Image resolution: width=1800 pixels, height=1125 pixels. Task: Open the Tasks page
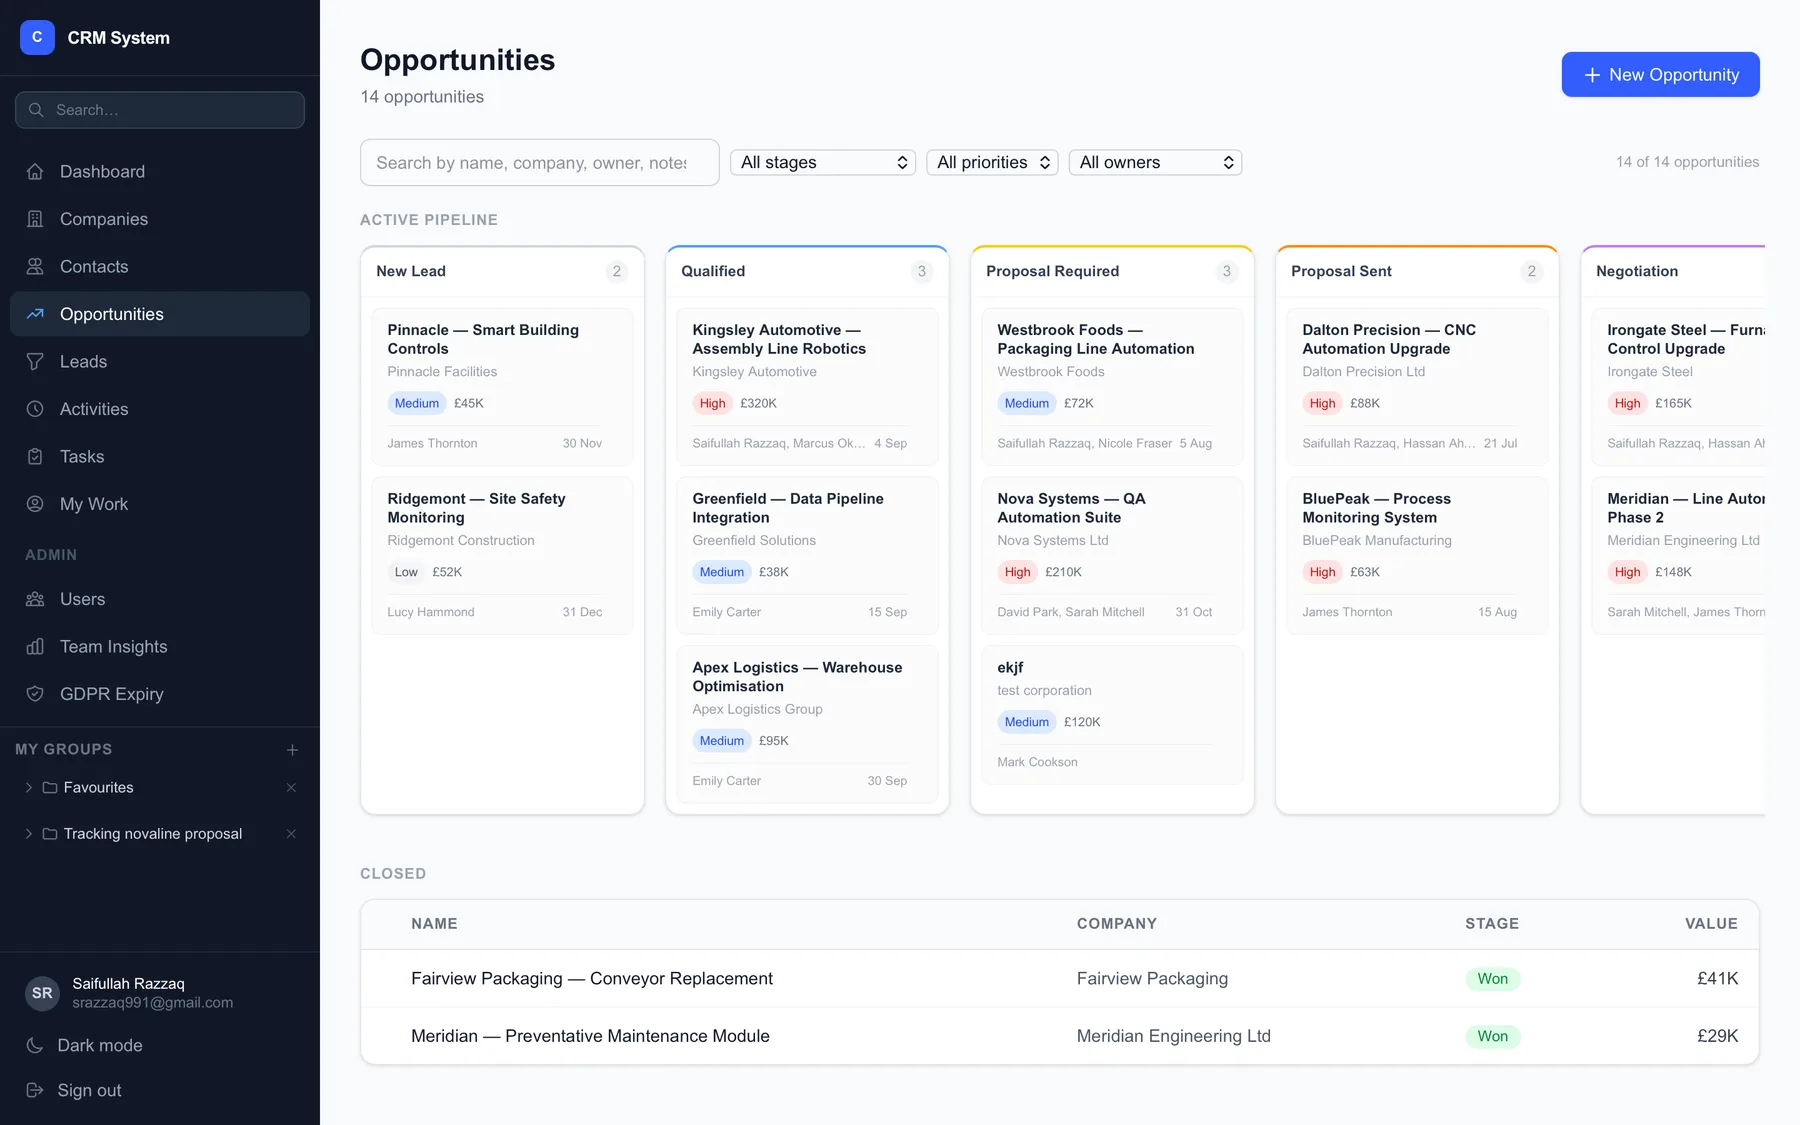coord(160,457)
